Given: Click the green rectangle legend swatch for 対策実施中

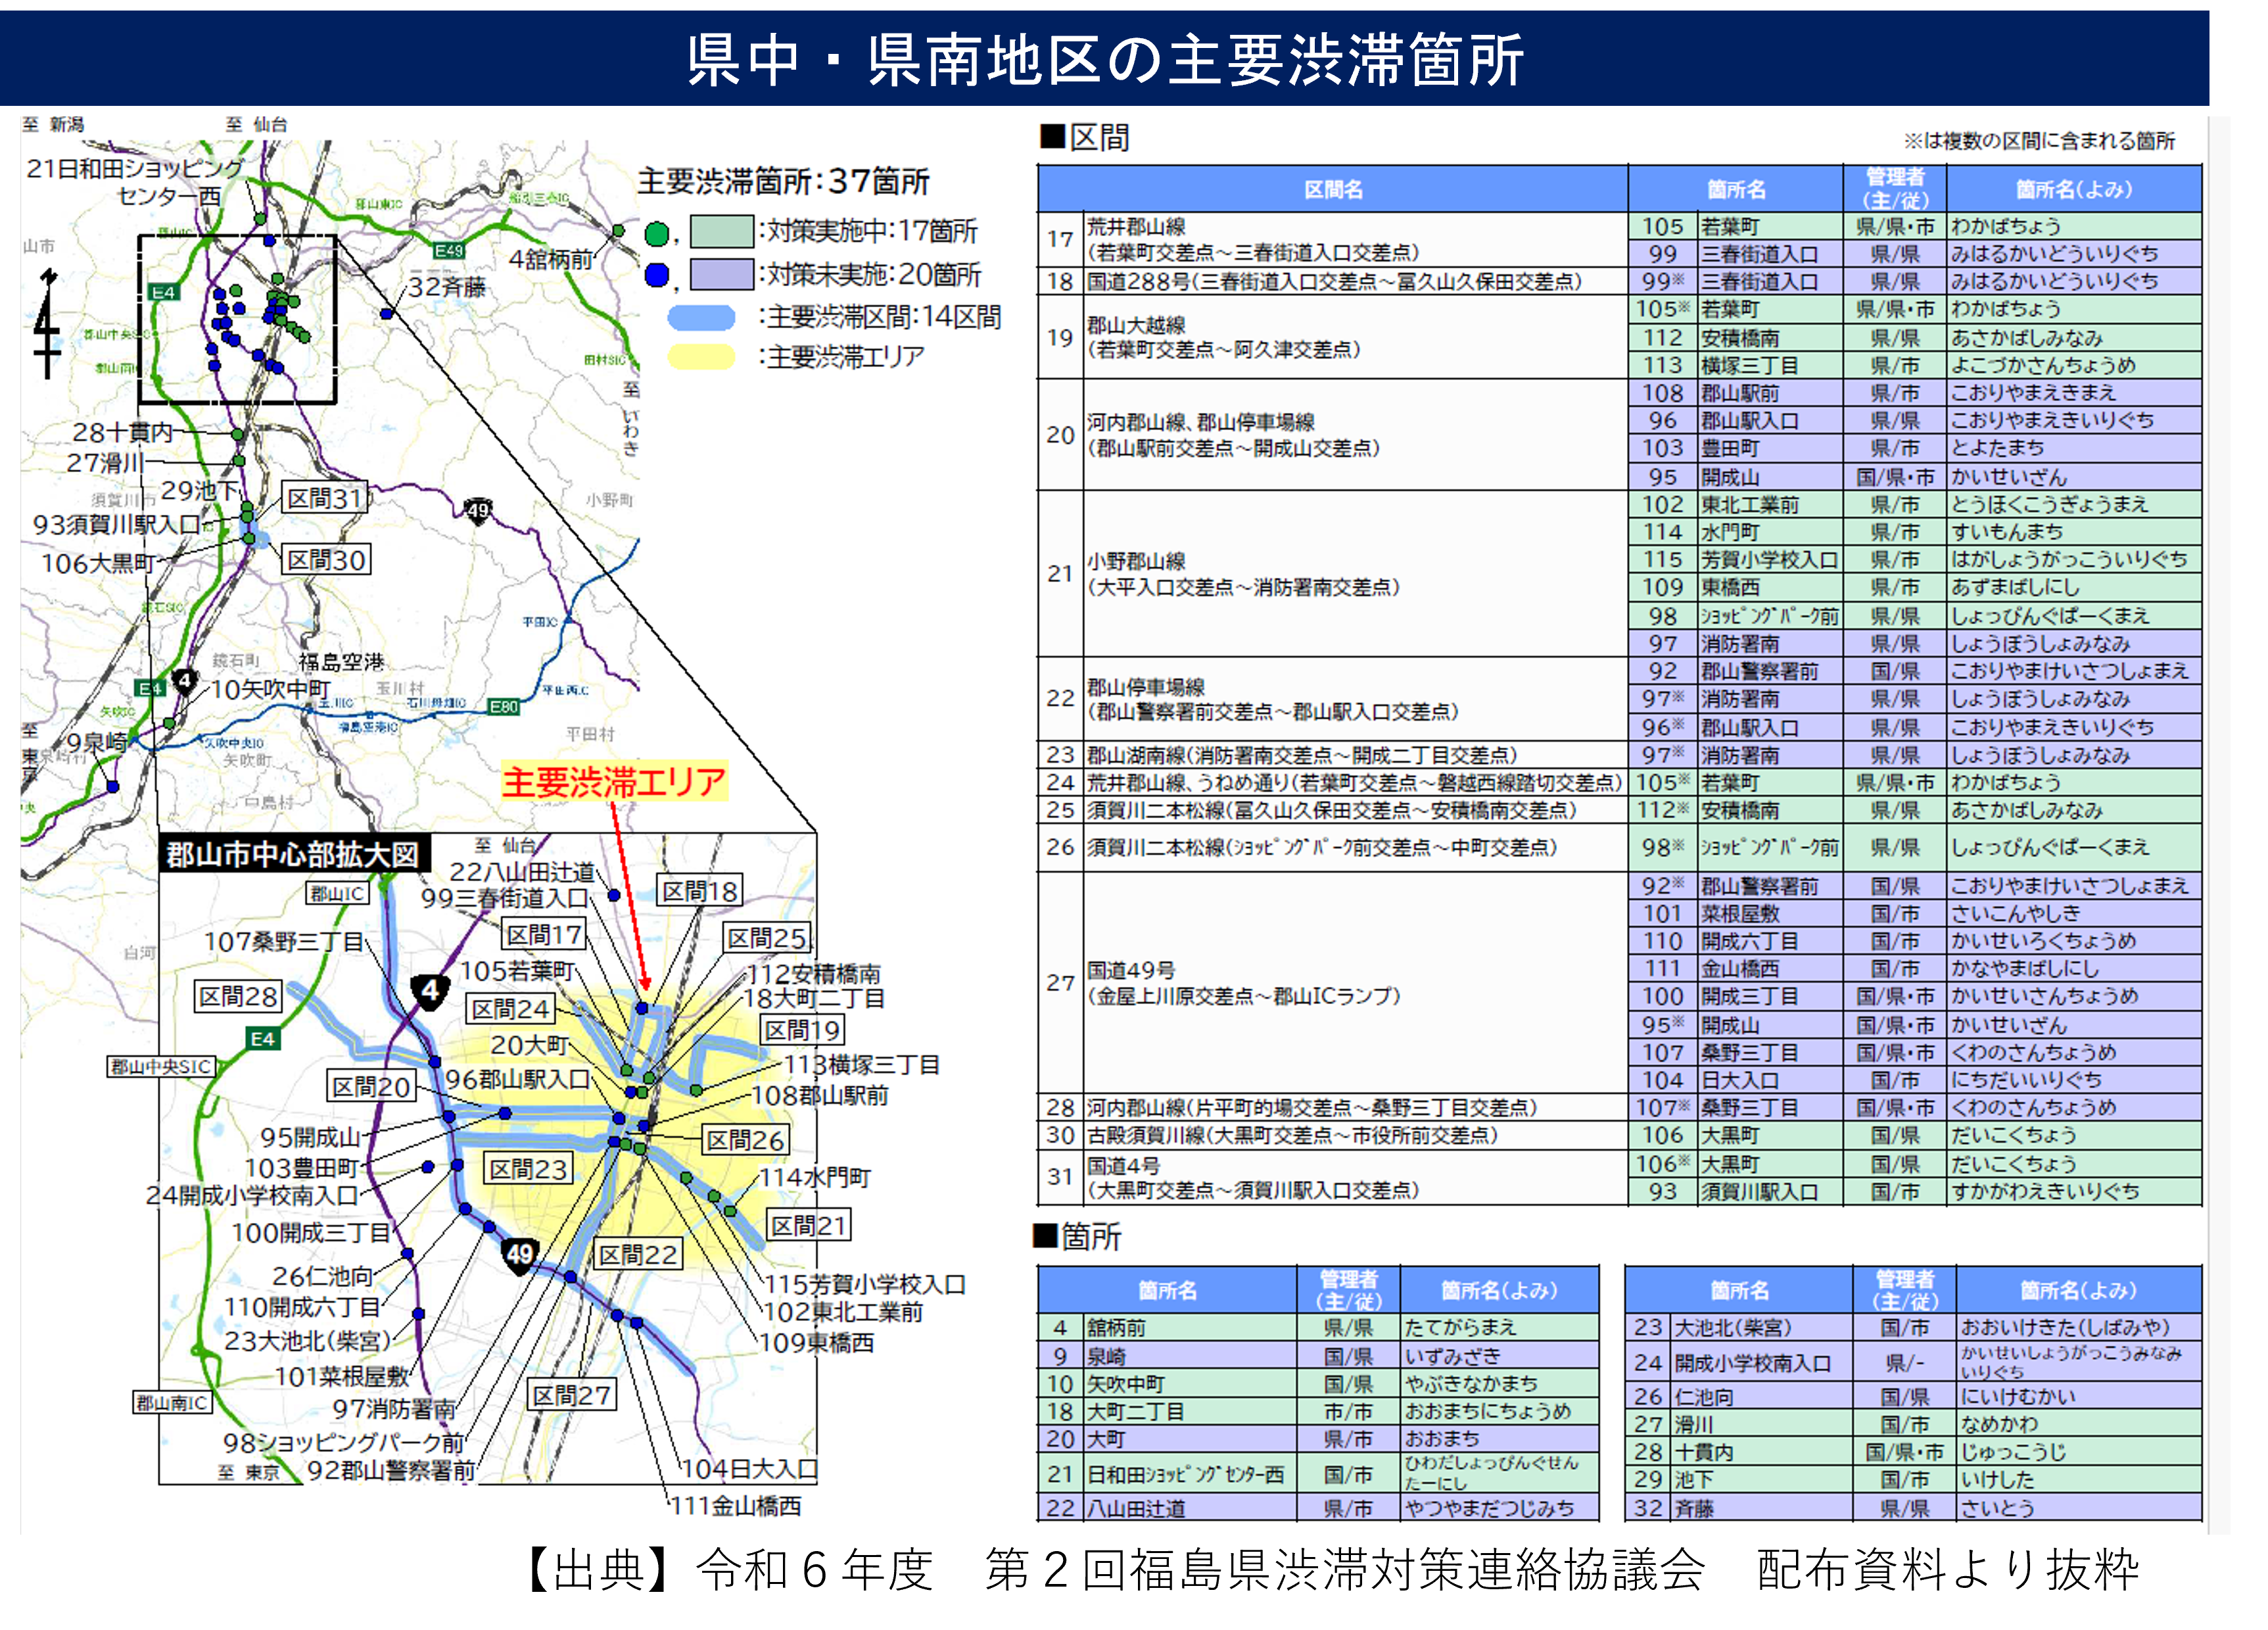Looking at the screenshot, I should coord(722,232).
